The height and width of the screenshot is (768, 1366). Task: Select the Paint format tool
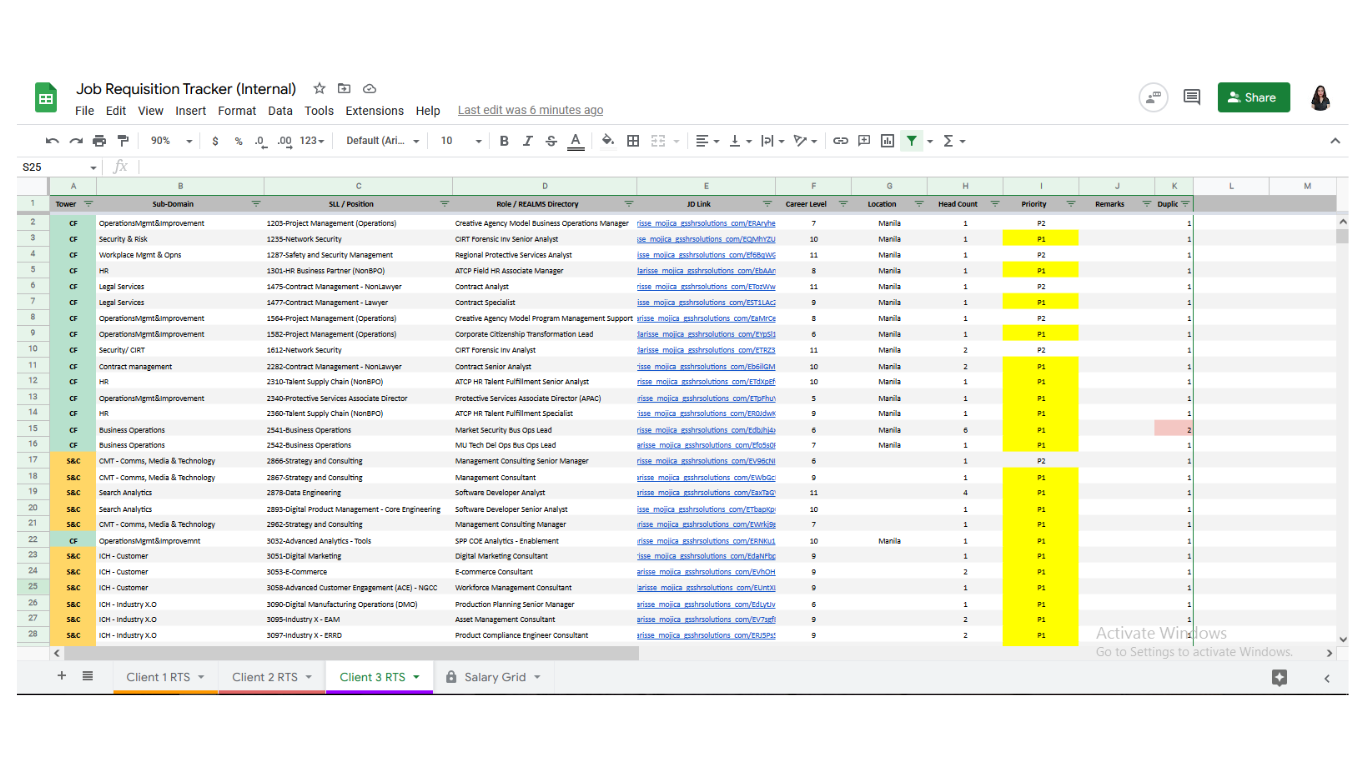coord(123,141)
